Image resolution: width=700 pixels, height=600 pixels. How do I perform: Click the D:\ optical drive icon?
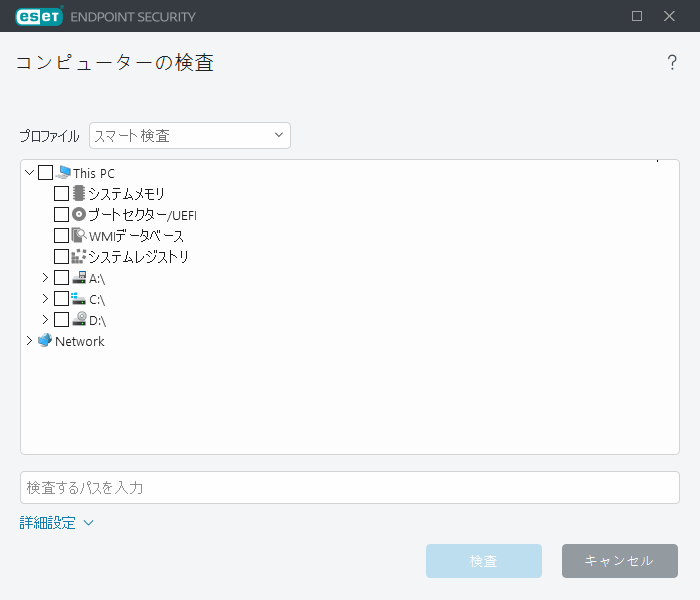[x=79, y=320]
